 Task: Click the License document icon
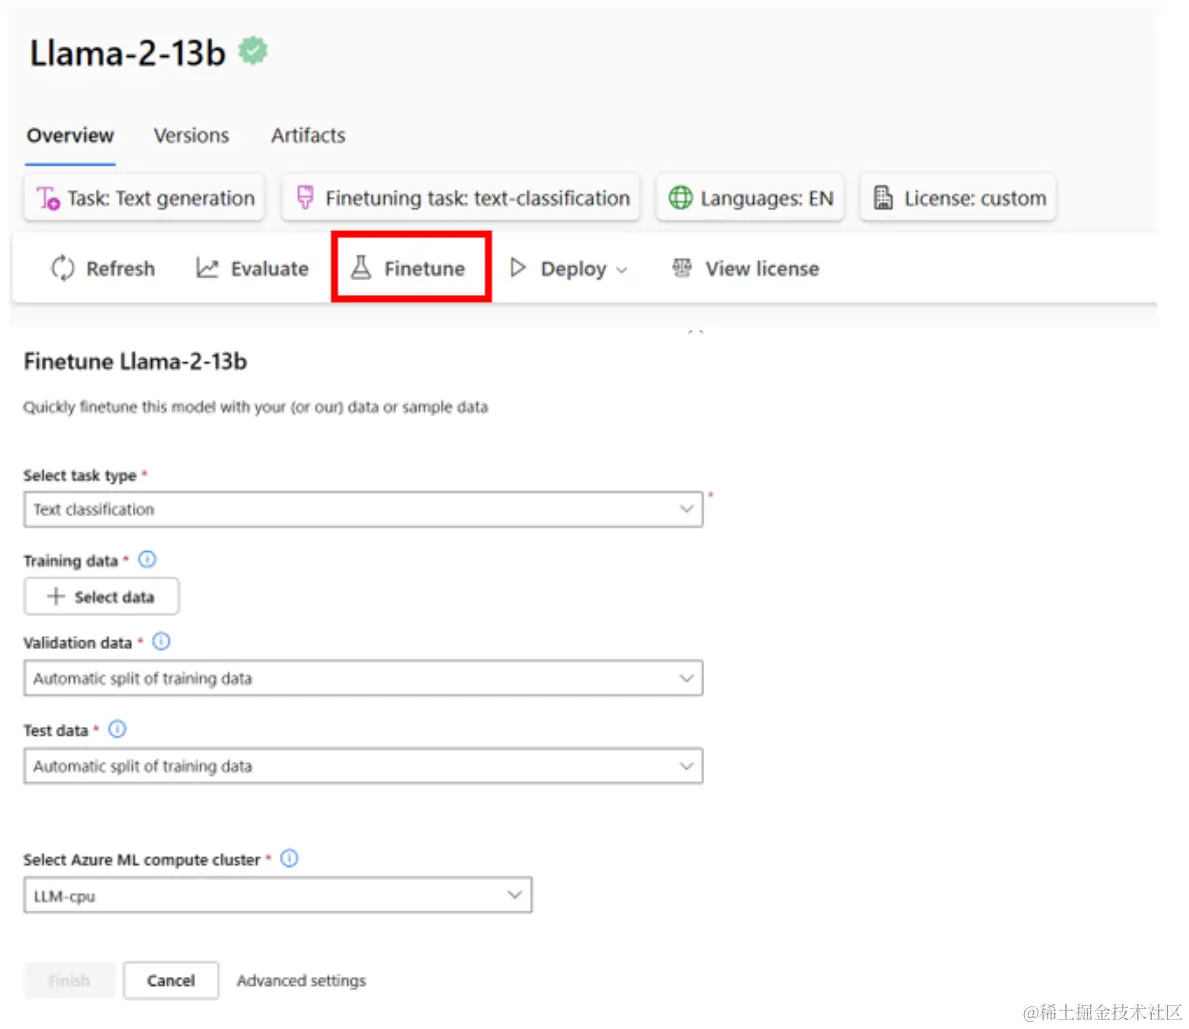coord(883,197)
